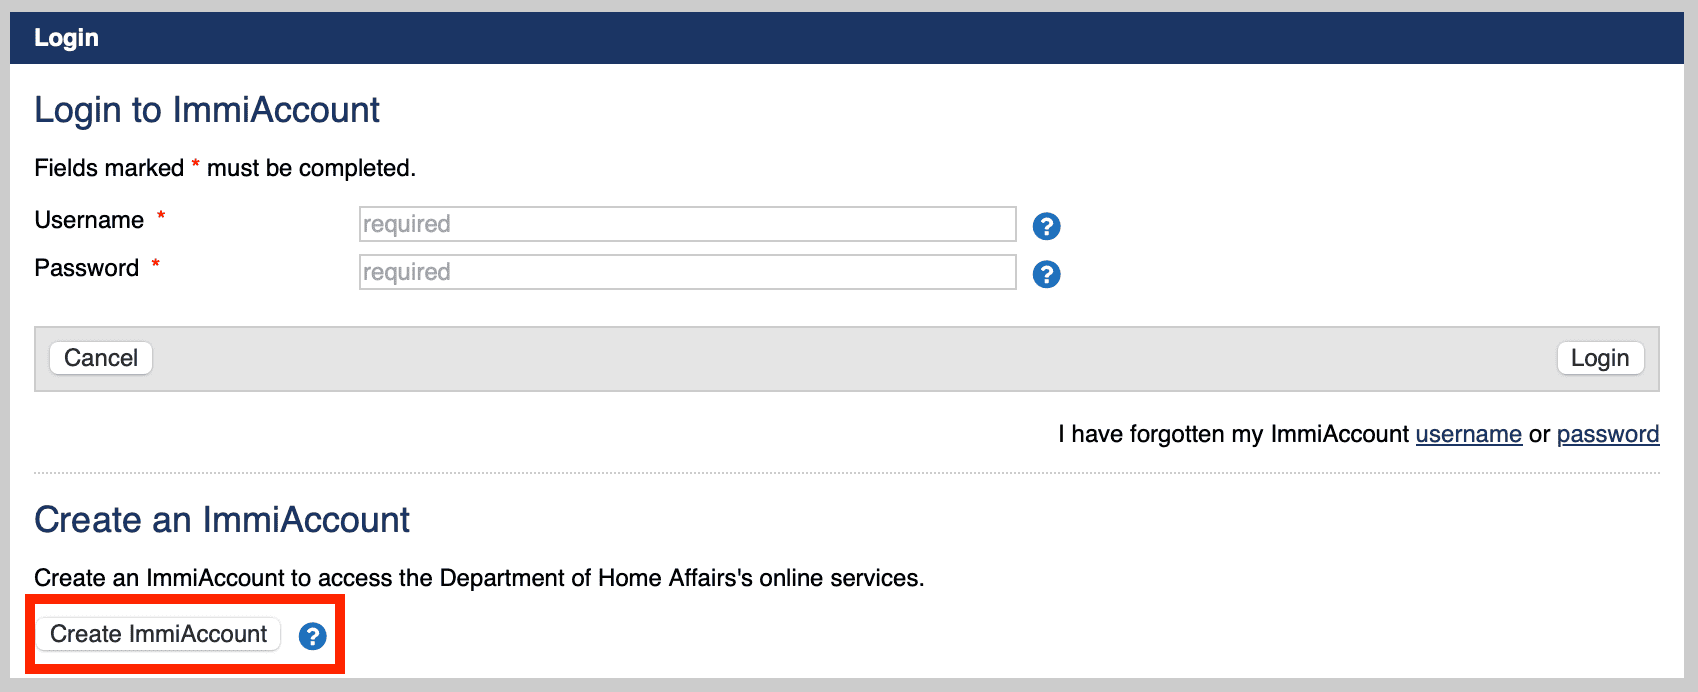Click help icon beside Create ImmiAccount
The height and width of the screenshot is (692, 1698).
click(312, 636)
